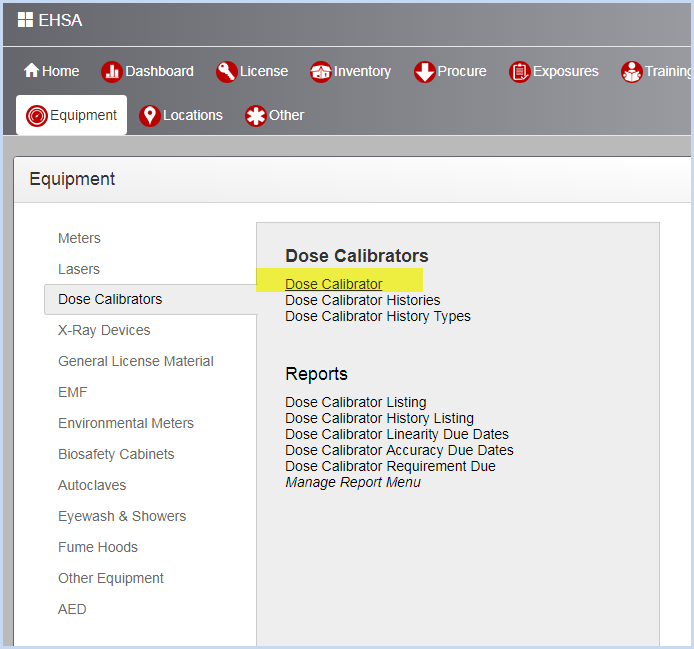Click the Equipment panel heading text
Screen dimensions: 694x649
(72, 179)
